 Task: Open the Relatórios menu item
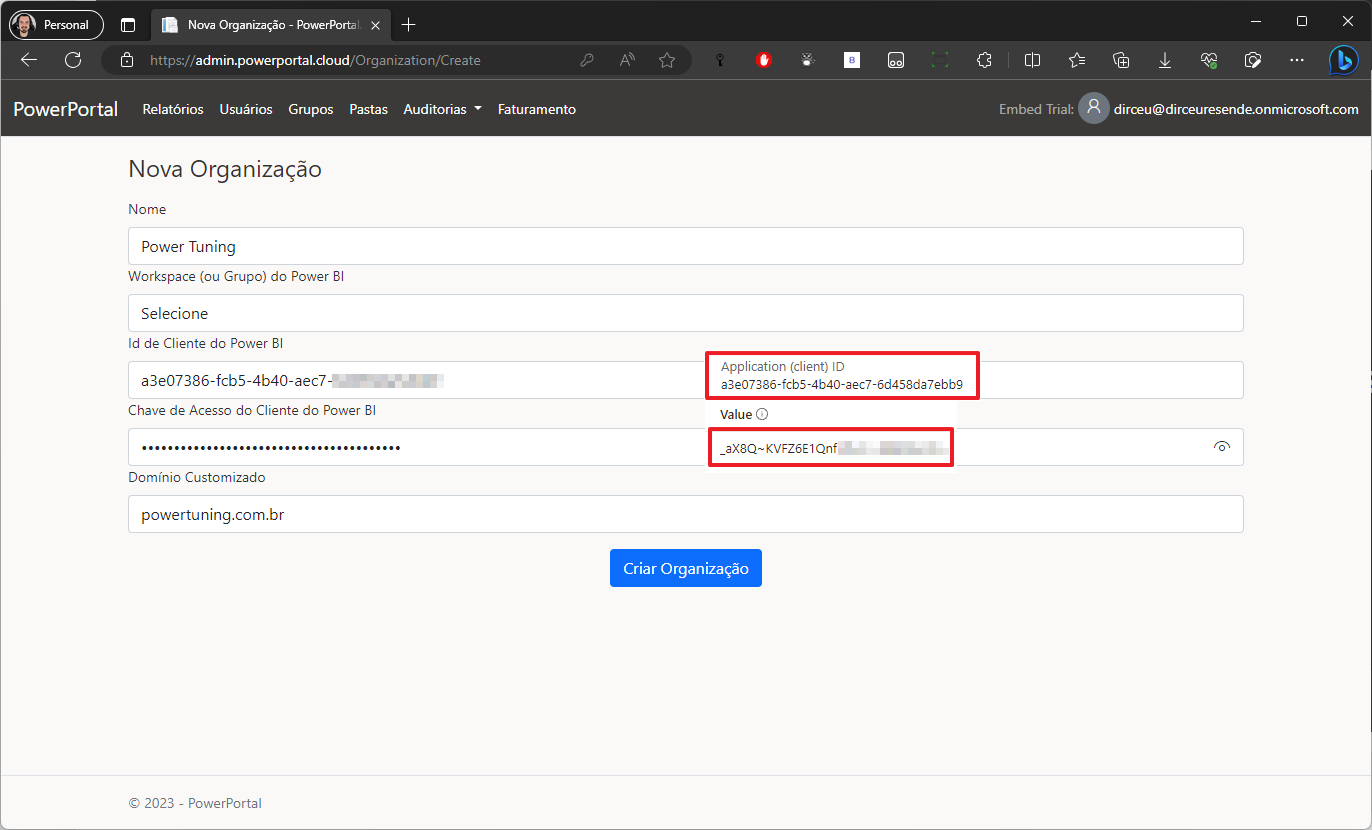(x=173, y=109)
